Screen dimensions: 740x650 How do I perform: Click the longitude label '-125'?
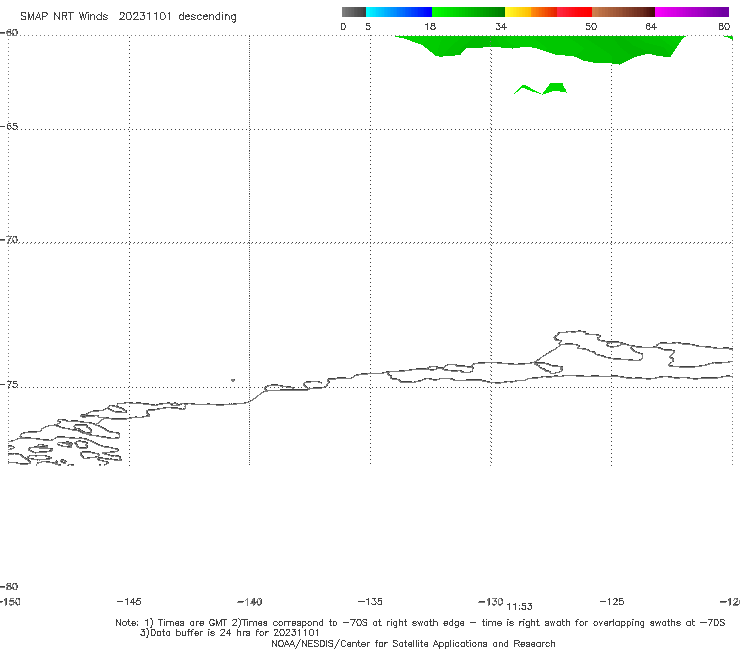[612, 602]
